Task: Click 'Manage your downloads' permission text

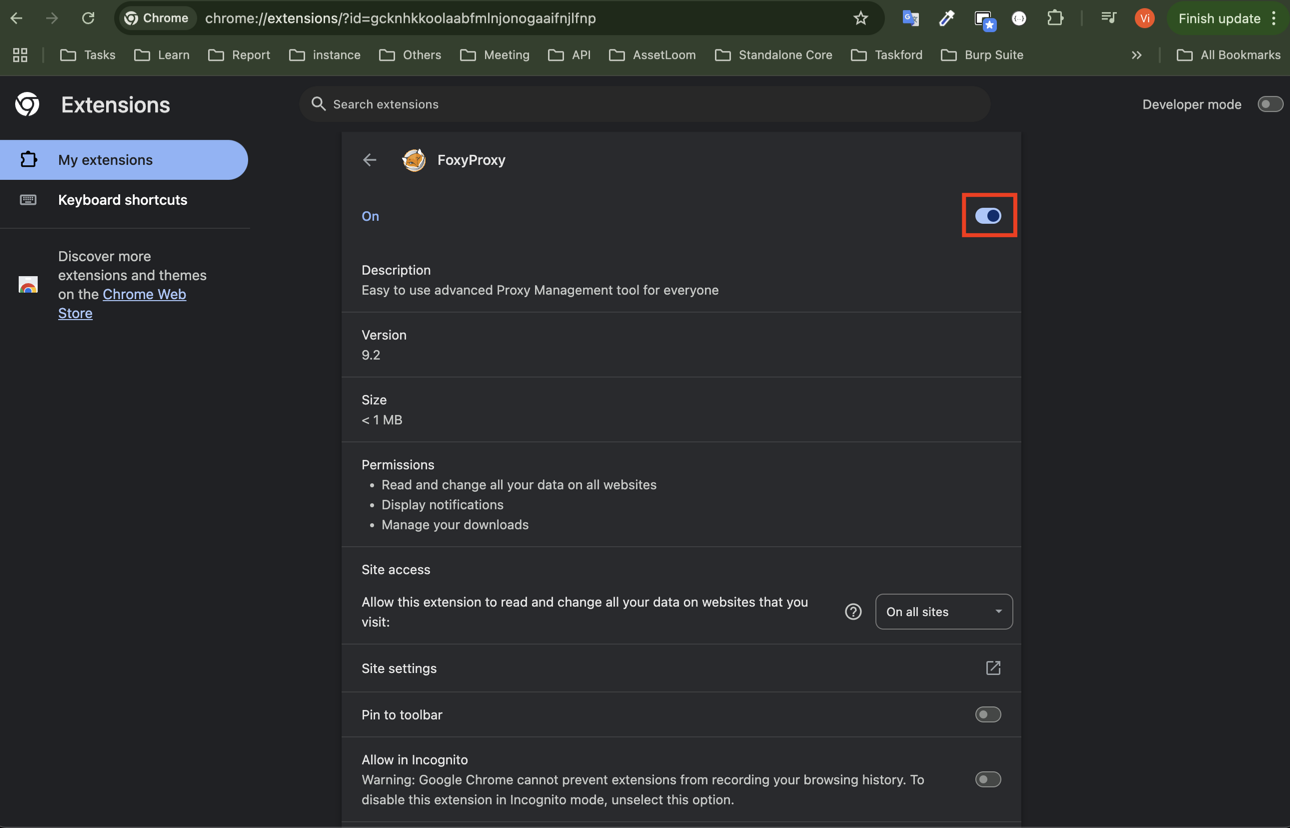Action: pyautogui.click(x=455, y=525)
